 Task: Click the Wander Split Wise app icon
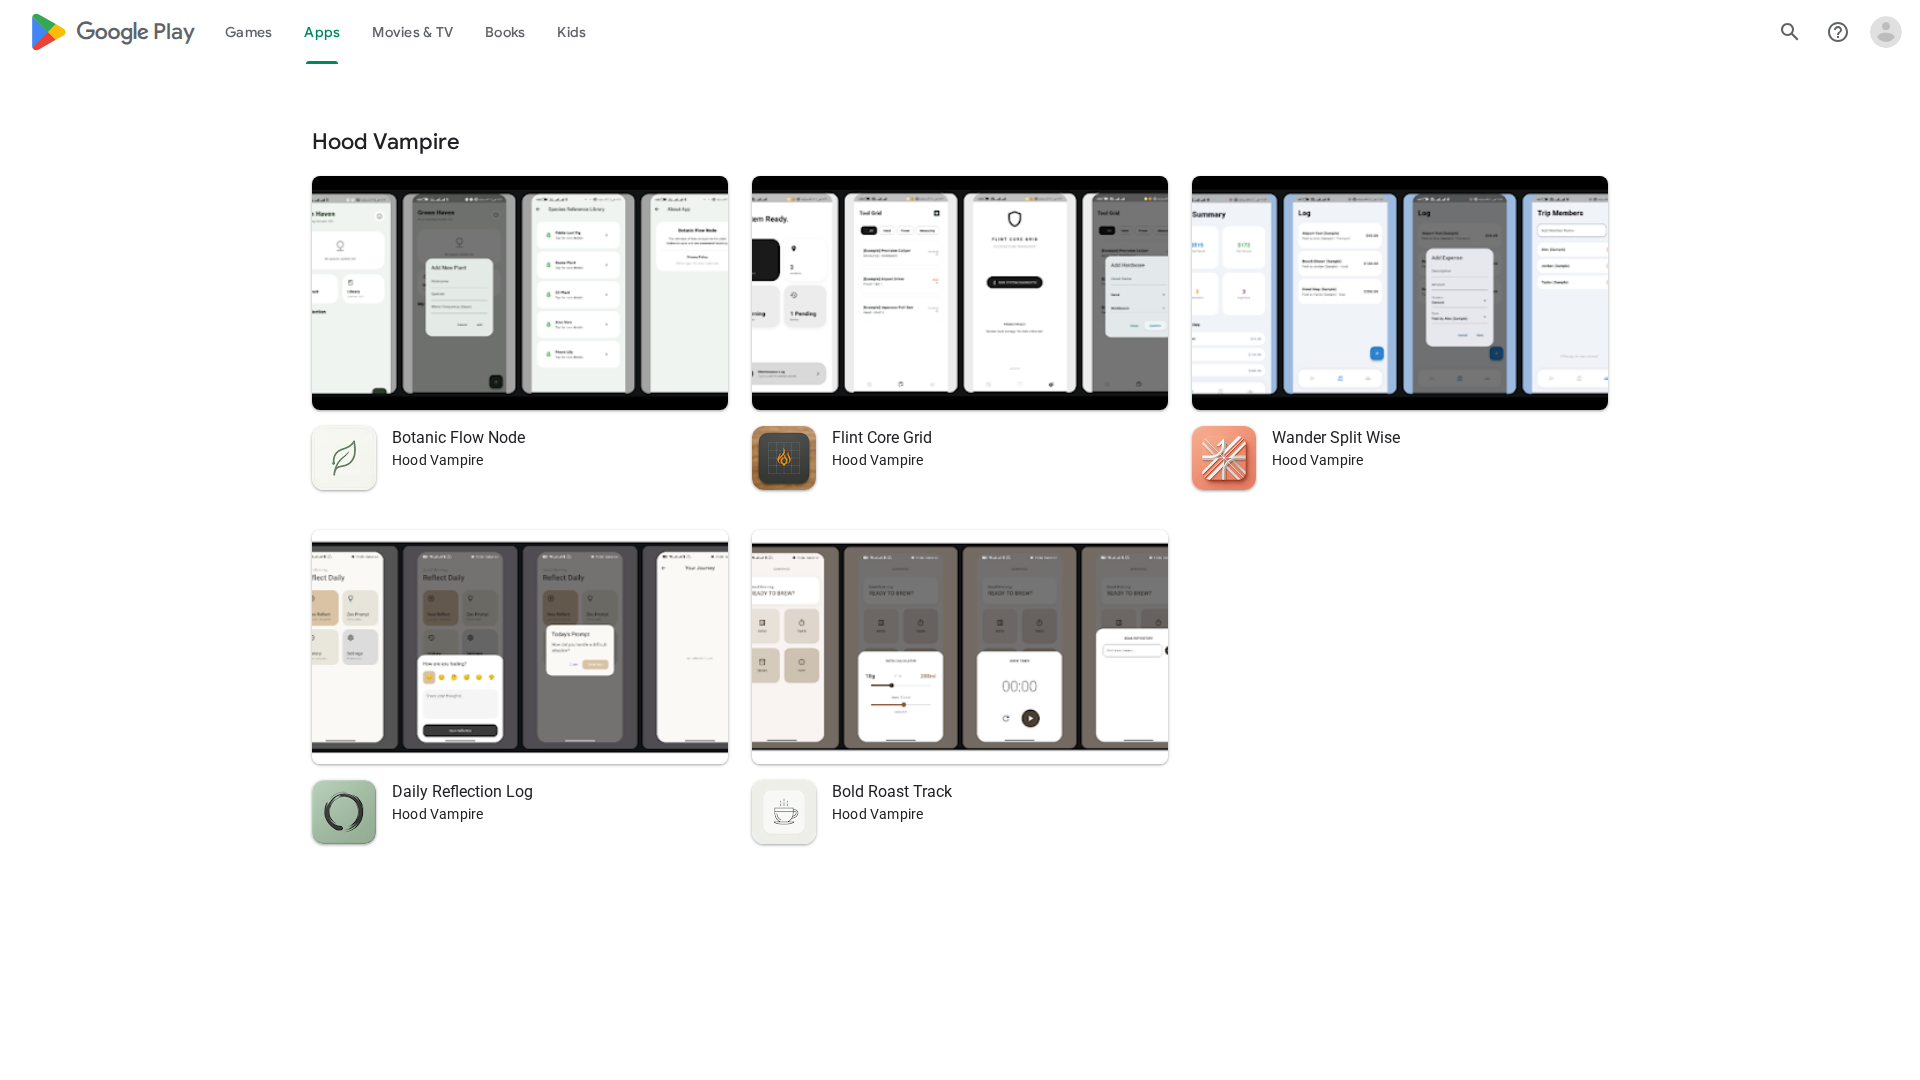[1224, 458]
